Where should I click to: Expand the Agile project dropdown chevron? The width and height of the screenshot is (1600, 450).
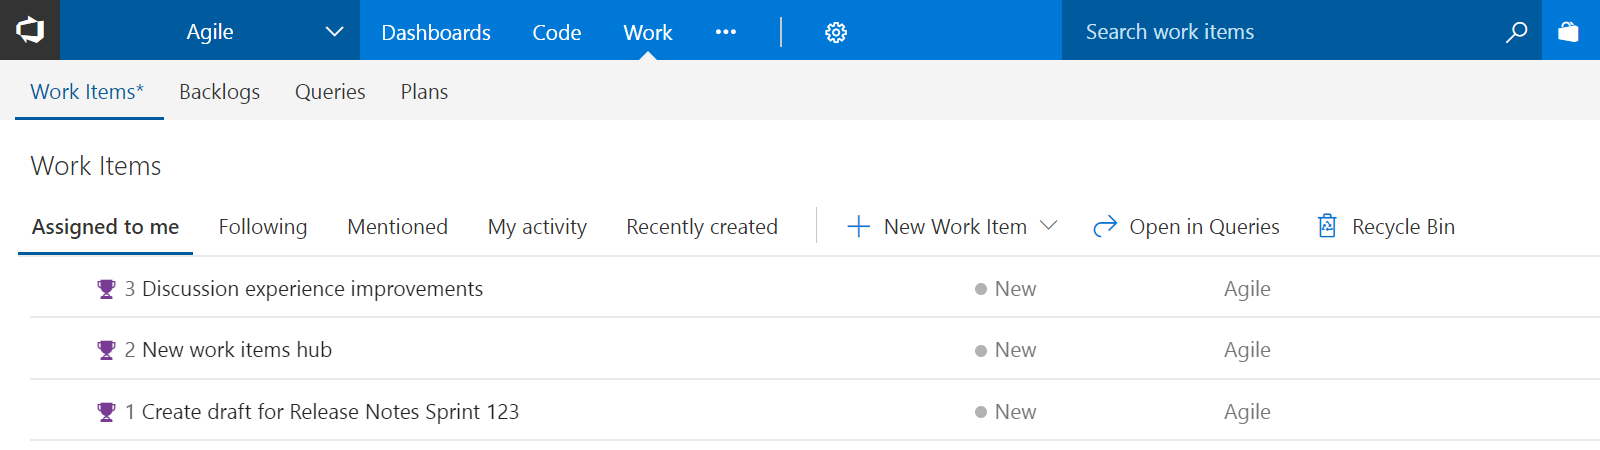[335, 32]
